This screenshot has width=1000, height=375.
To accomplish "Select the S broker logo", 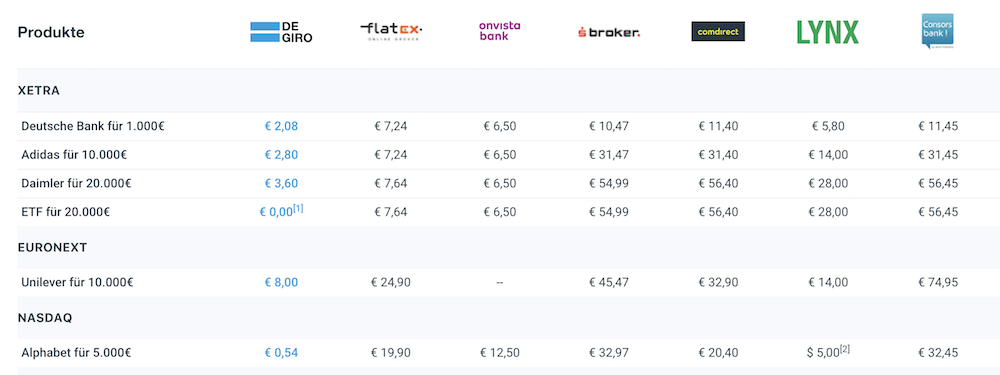I will click(x=608, y=32).
